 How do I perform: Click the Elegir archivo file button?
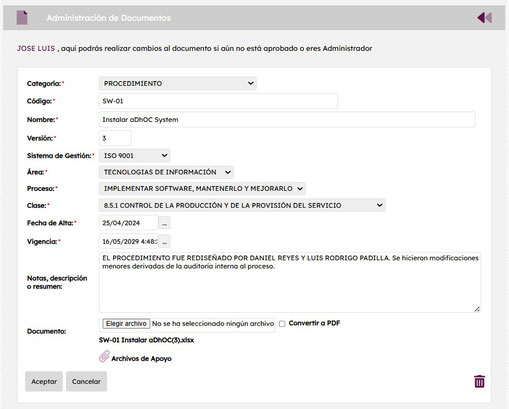click(126, 324)
